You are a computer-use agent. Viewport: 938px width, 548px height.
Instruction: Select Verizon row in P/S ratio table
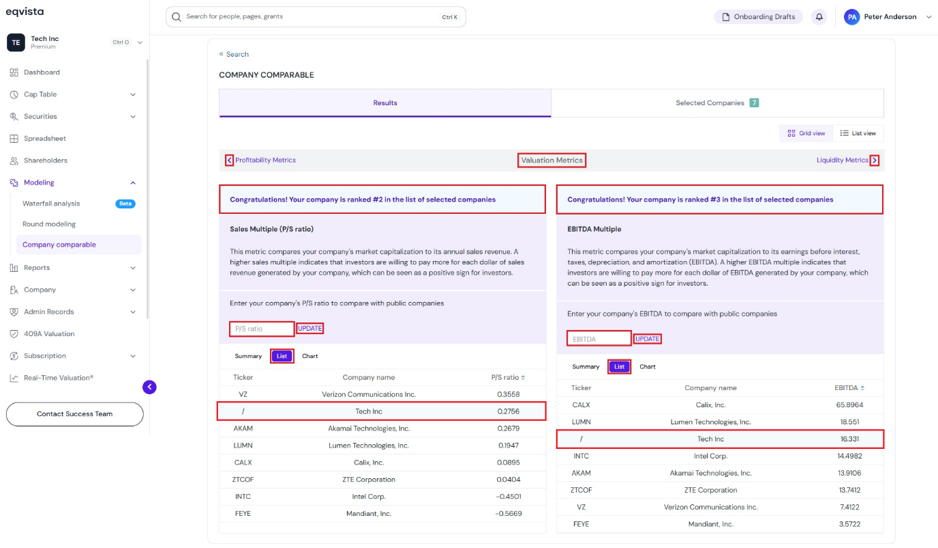[x=382, y=395]
